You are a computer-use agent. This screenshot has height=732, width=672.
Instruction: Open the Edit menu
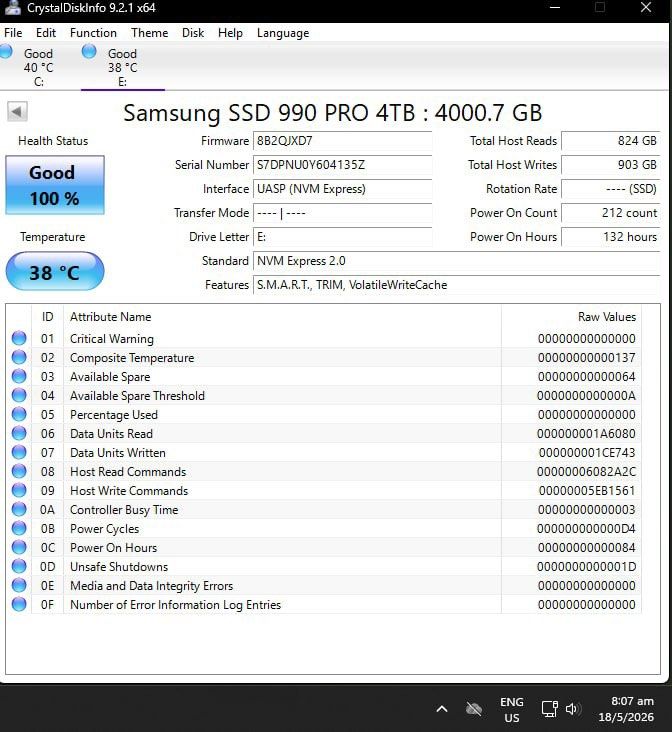46,33
